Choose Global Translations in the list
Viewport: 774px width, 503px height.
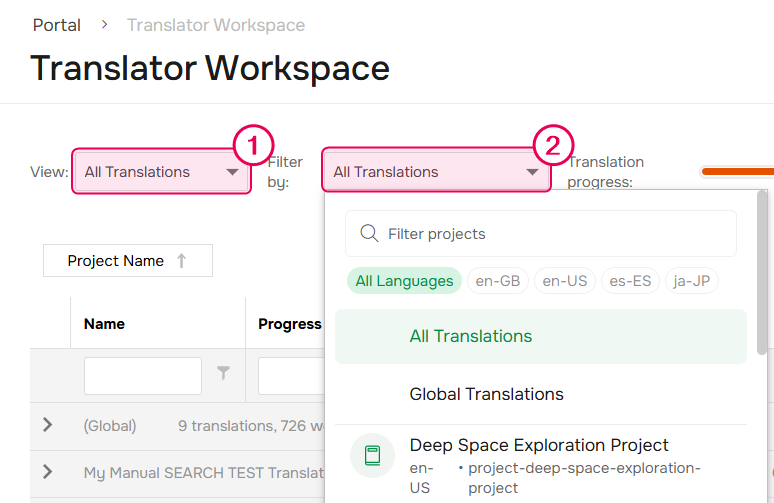pyautogui.click(x=541, y=394)
